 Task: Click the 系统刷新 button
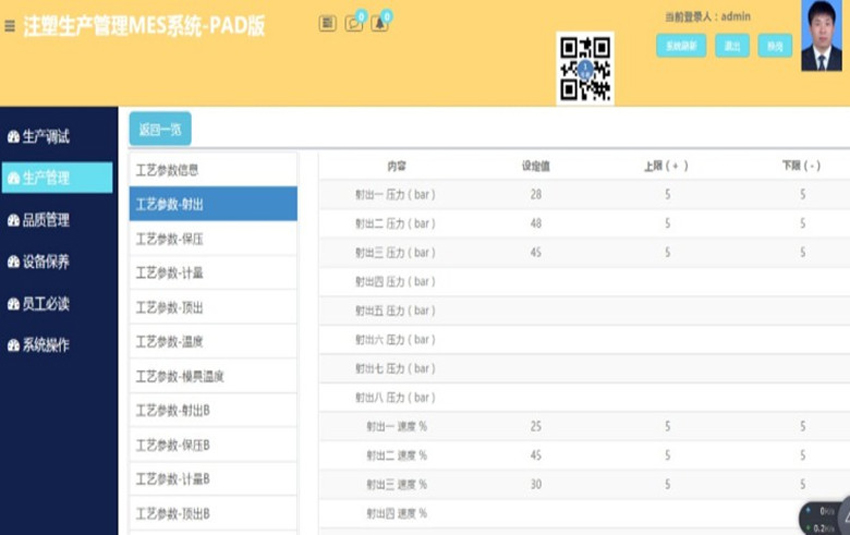pos(681,46)
